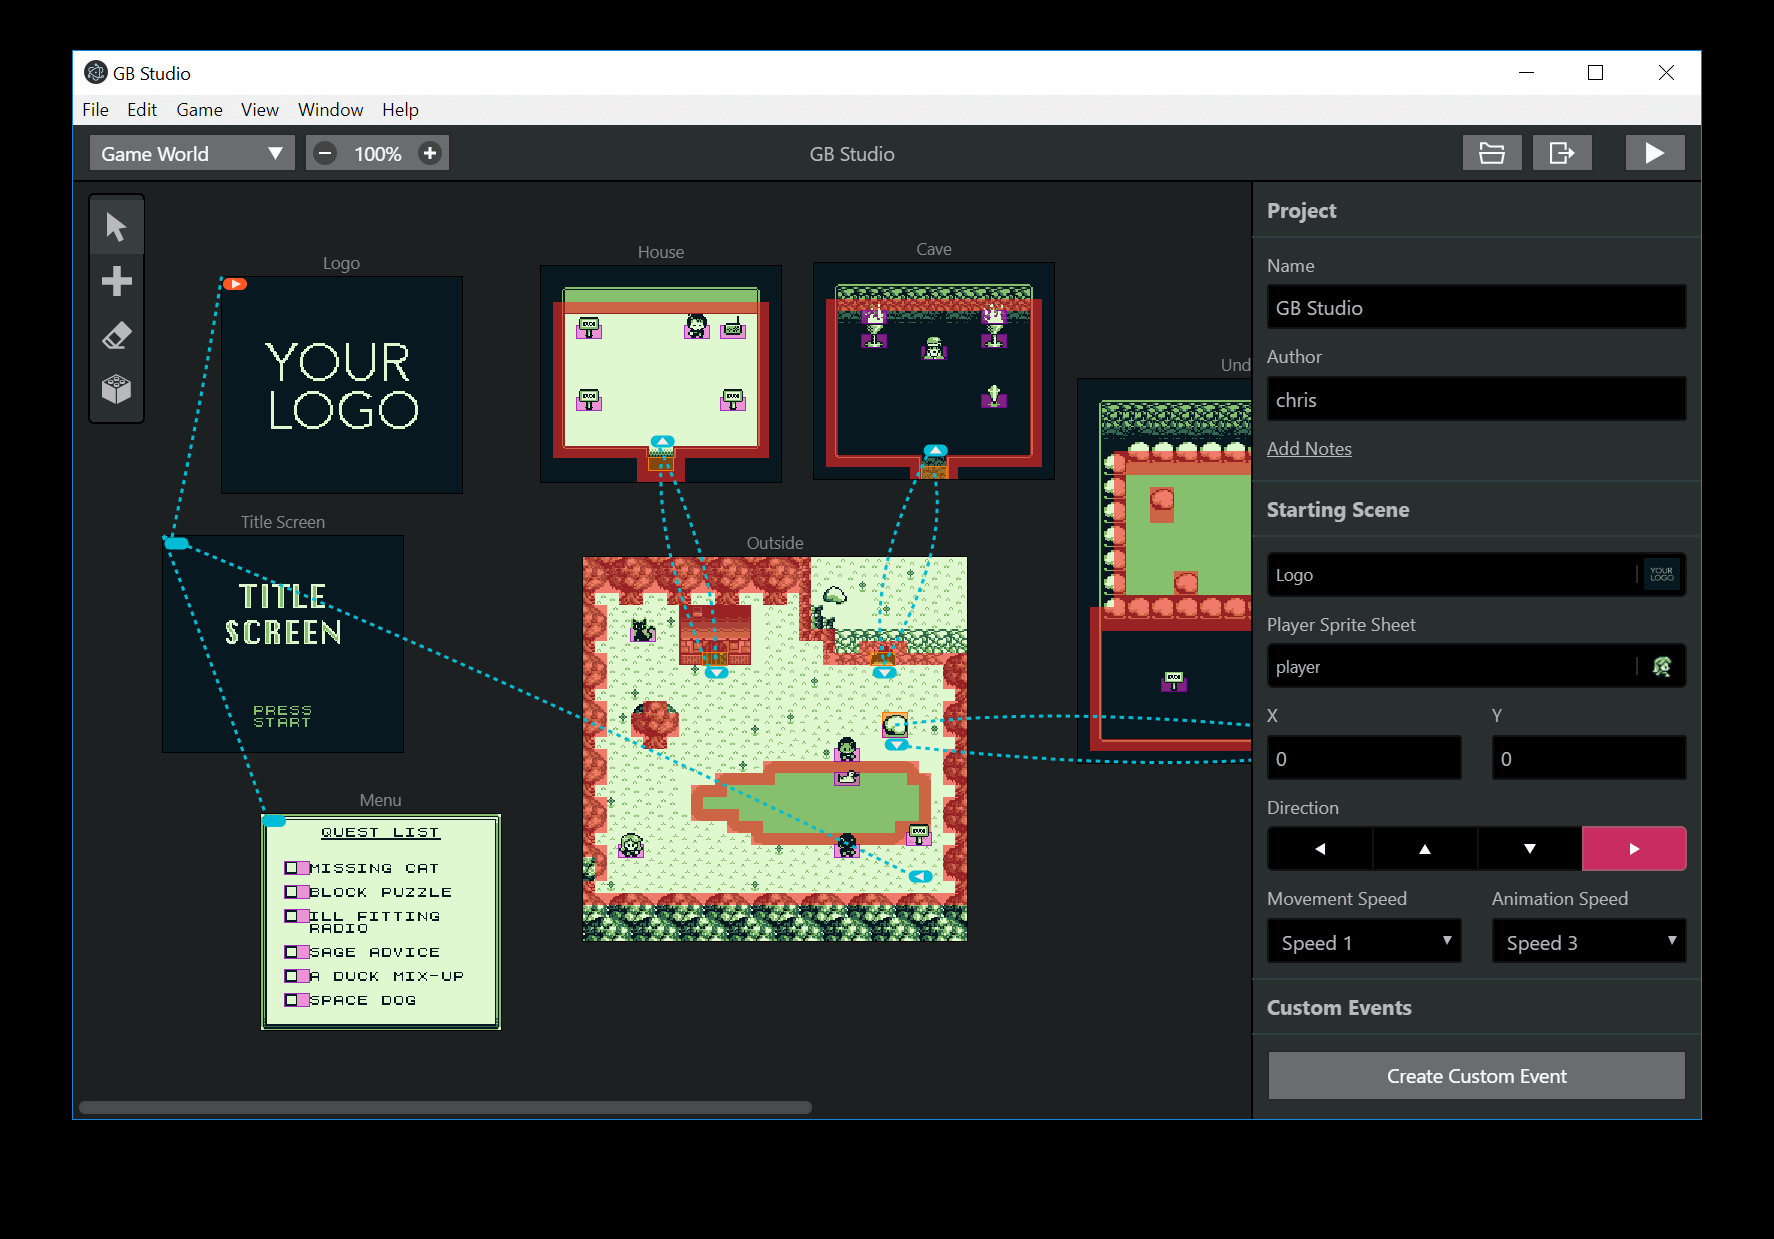This screenshot has height=1239, width=1774.
Task: Set player direction to left
Action: pos(1320,849)
